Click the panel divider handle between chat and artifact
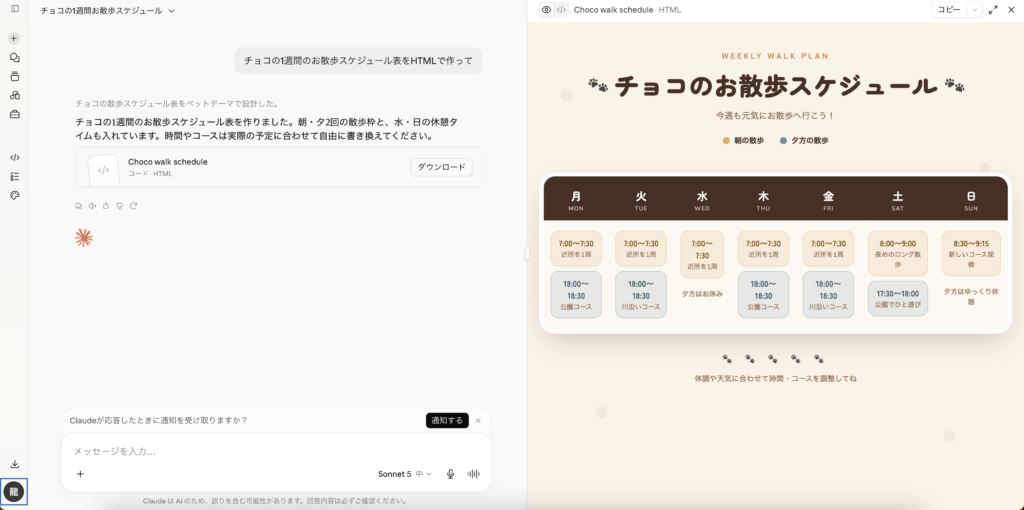Viewport: 1024px width, 510px height. (x=526, y=255)
